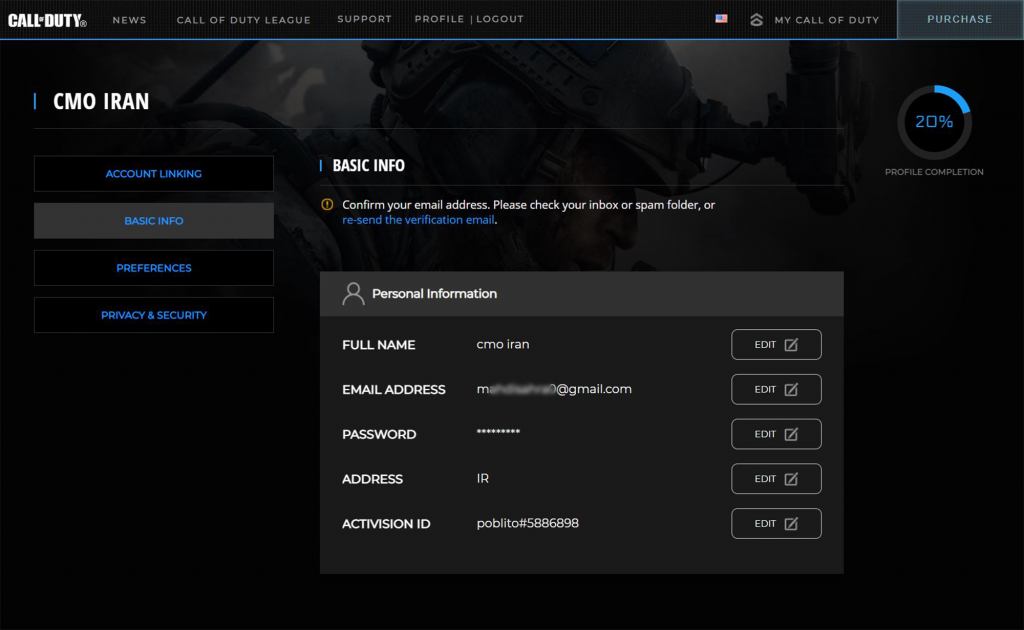
Task: Click the Purchase button
Action: tap(960, 20)
